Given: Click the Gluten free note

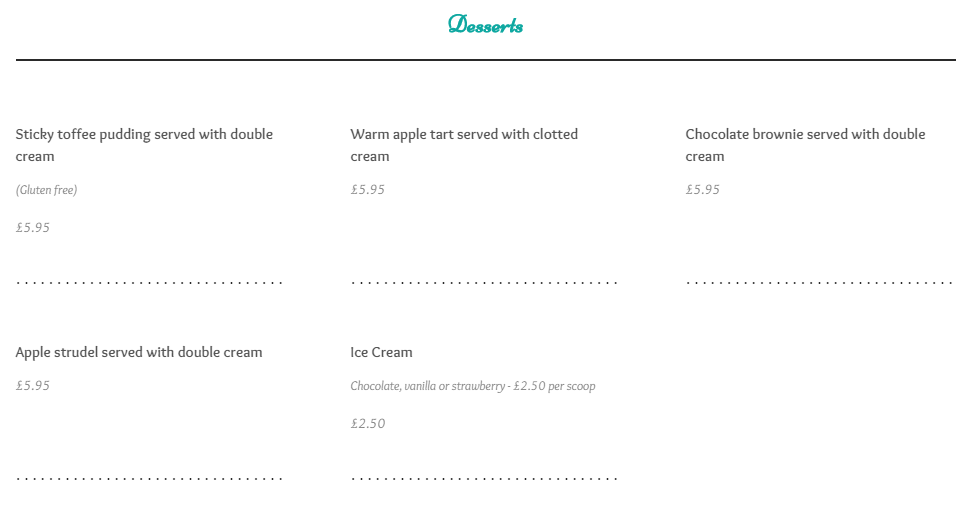Looking at the screenshot, I should pos(47,190).
